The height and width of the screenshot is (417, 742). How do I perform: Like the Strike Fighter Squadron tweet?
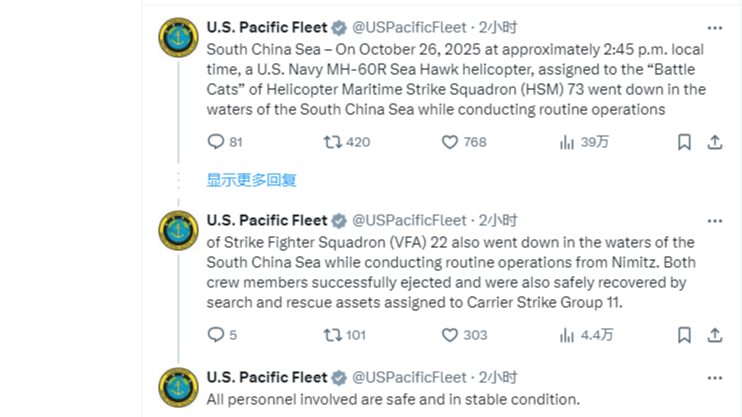coord(449,335)
